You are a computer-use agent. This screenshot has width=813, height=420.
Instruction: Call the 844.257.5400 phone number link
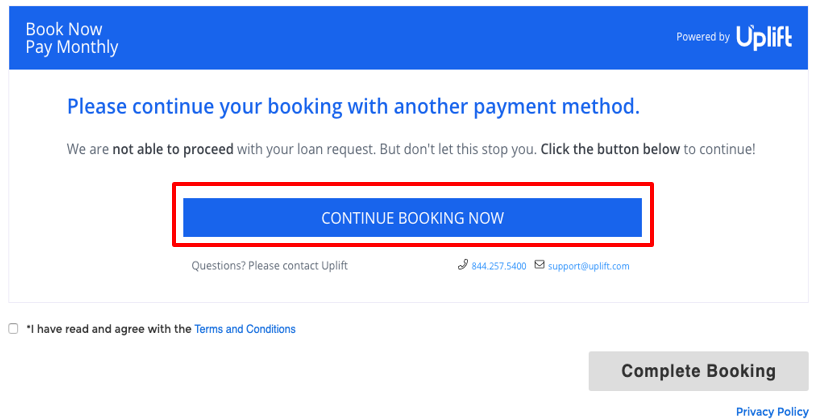[x=499, y=266]
